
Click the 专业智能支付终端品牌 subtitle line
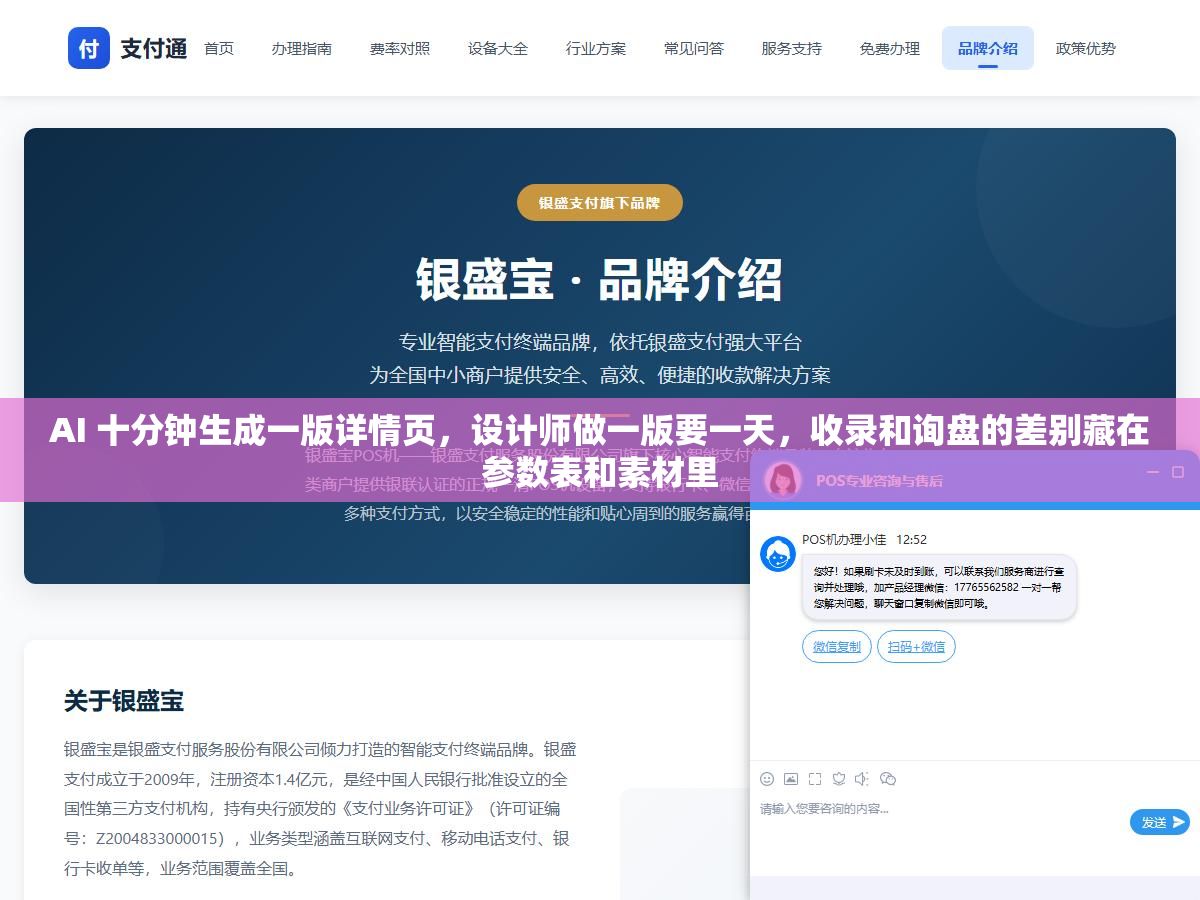click(600, 342)
